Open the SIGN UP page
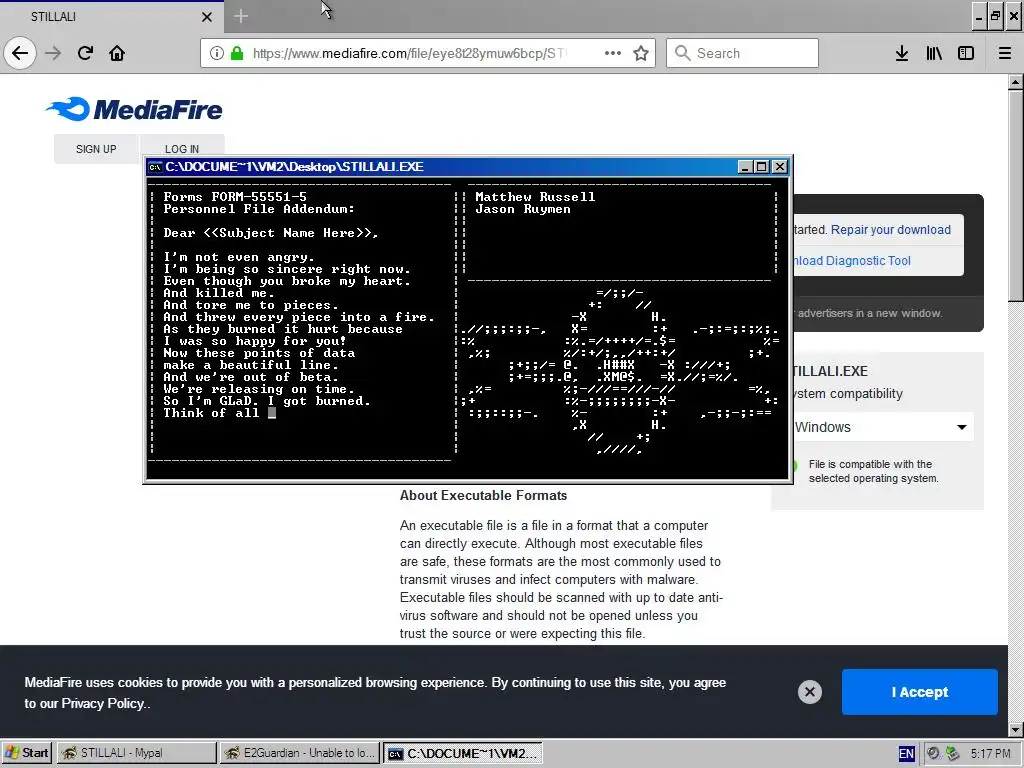 96,149
